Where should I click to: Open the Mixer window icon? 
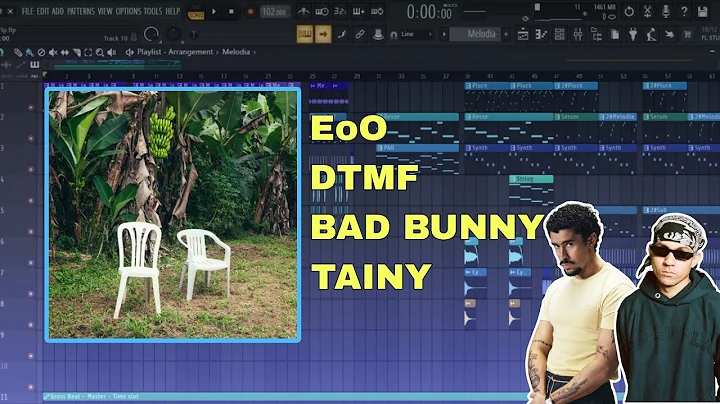[x=578, y=34]
